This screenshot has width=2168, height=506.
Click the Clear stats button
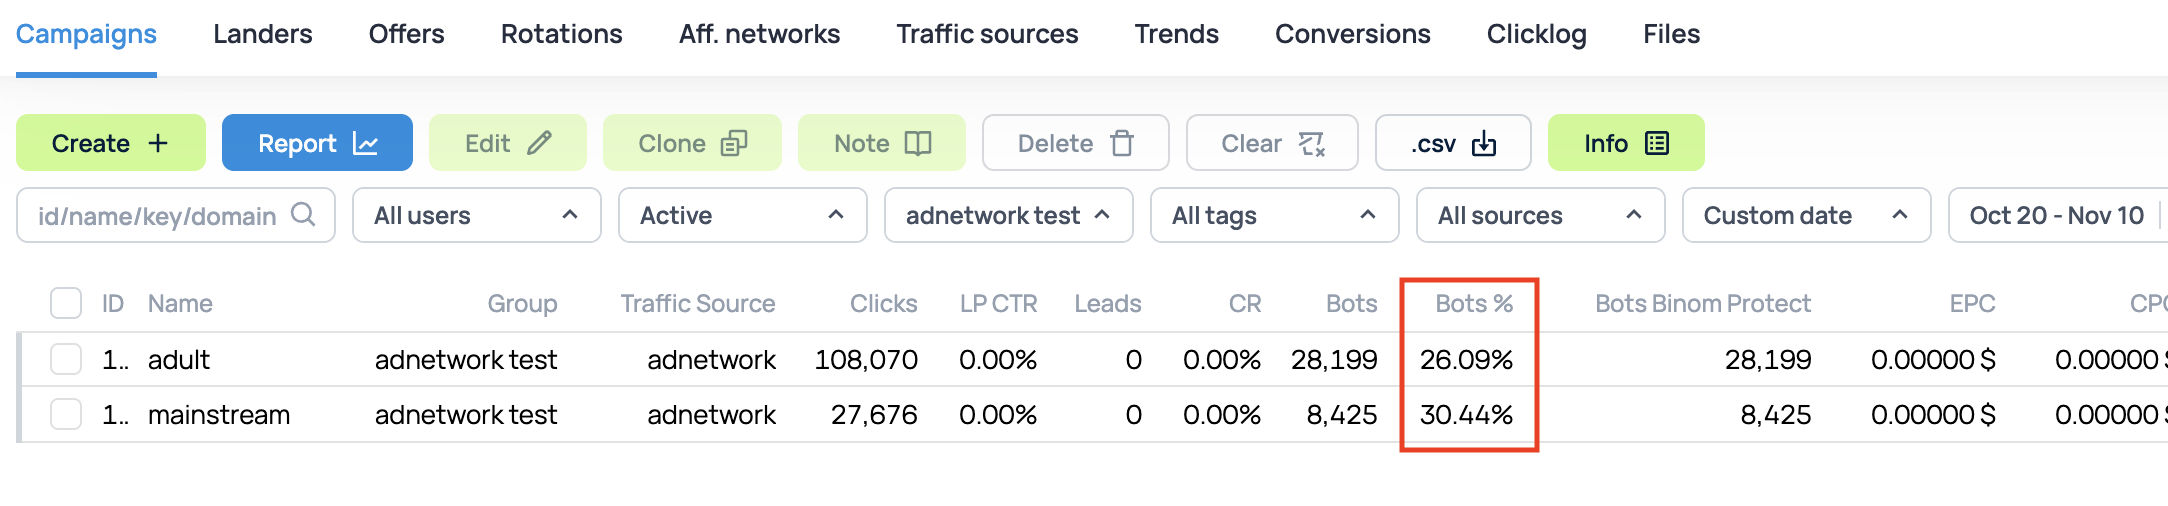(1271, 143)
